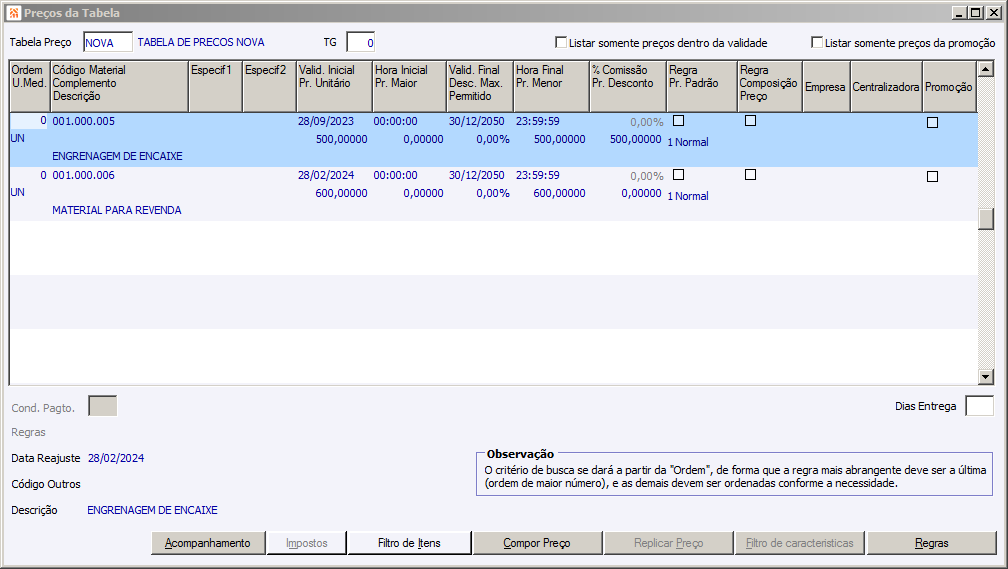Image resolution: width=1008 pixels, height=569 pixels.
Task: Maximize the Preços da Tabela window
Action: [975, 13]
